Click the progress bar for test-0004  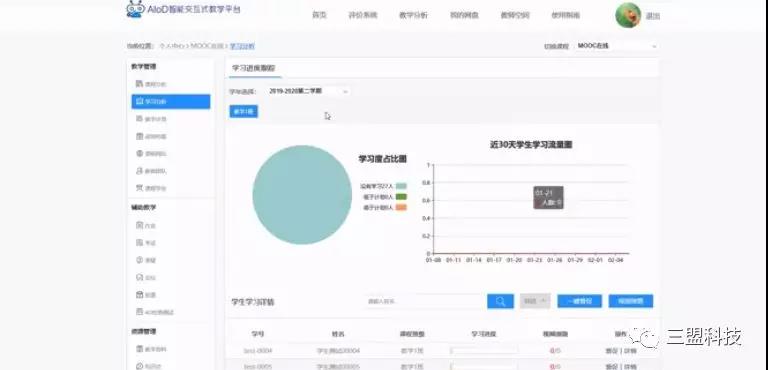484,351
